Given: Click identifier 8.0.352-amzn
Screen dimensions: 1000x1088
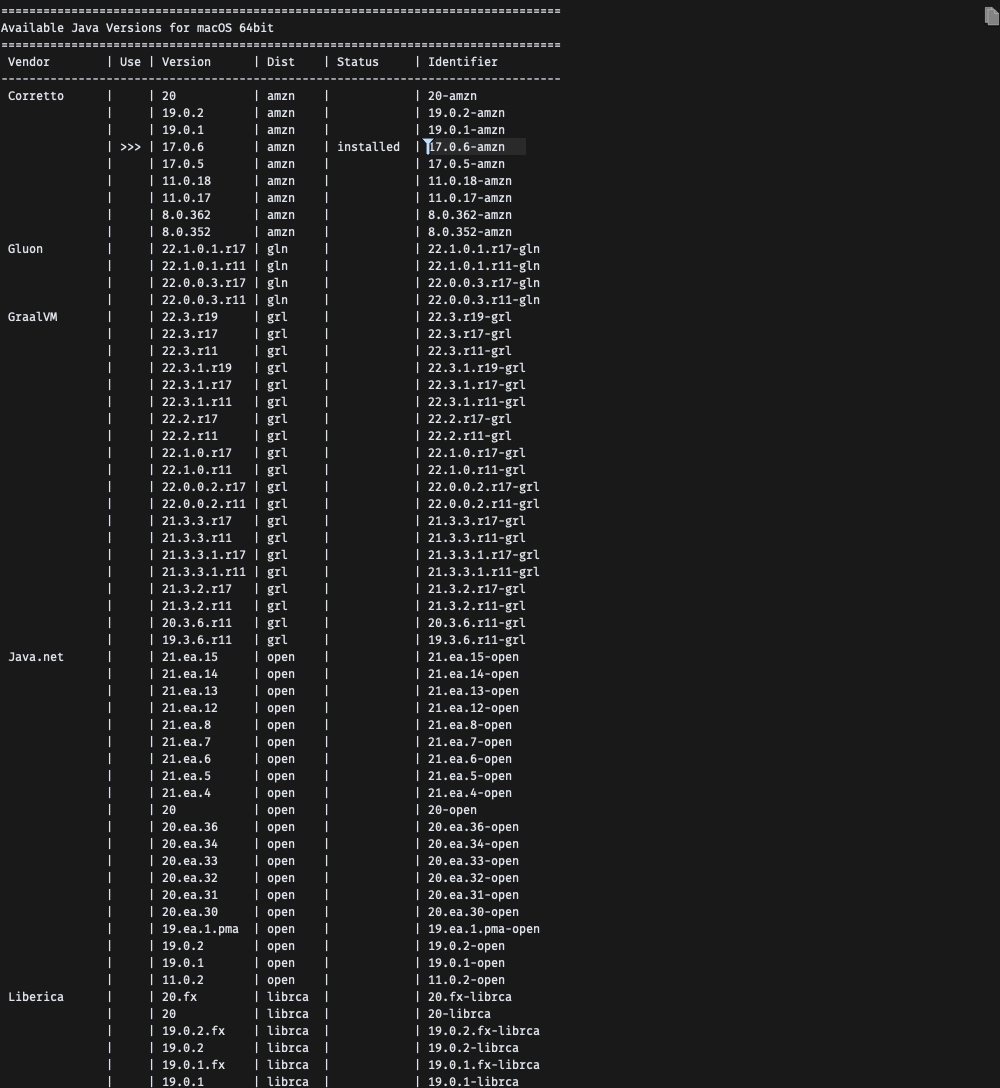Looking at the screenshot, I should point(470,232).
